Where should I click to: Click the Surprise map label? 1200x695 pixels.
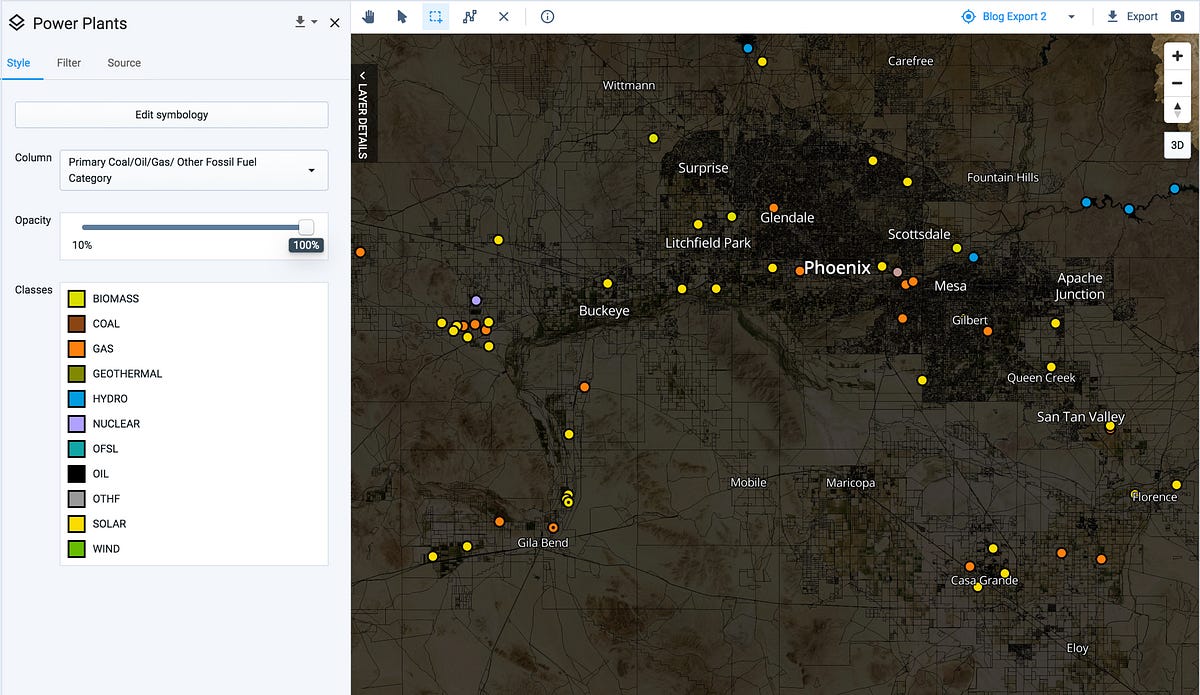tap(703, 168)
